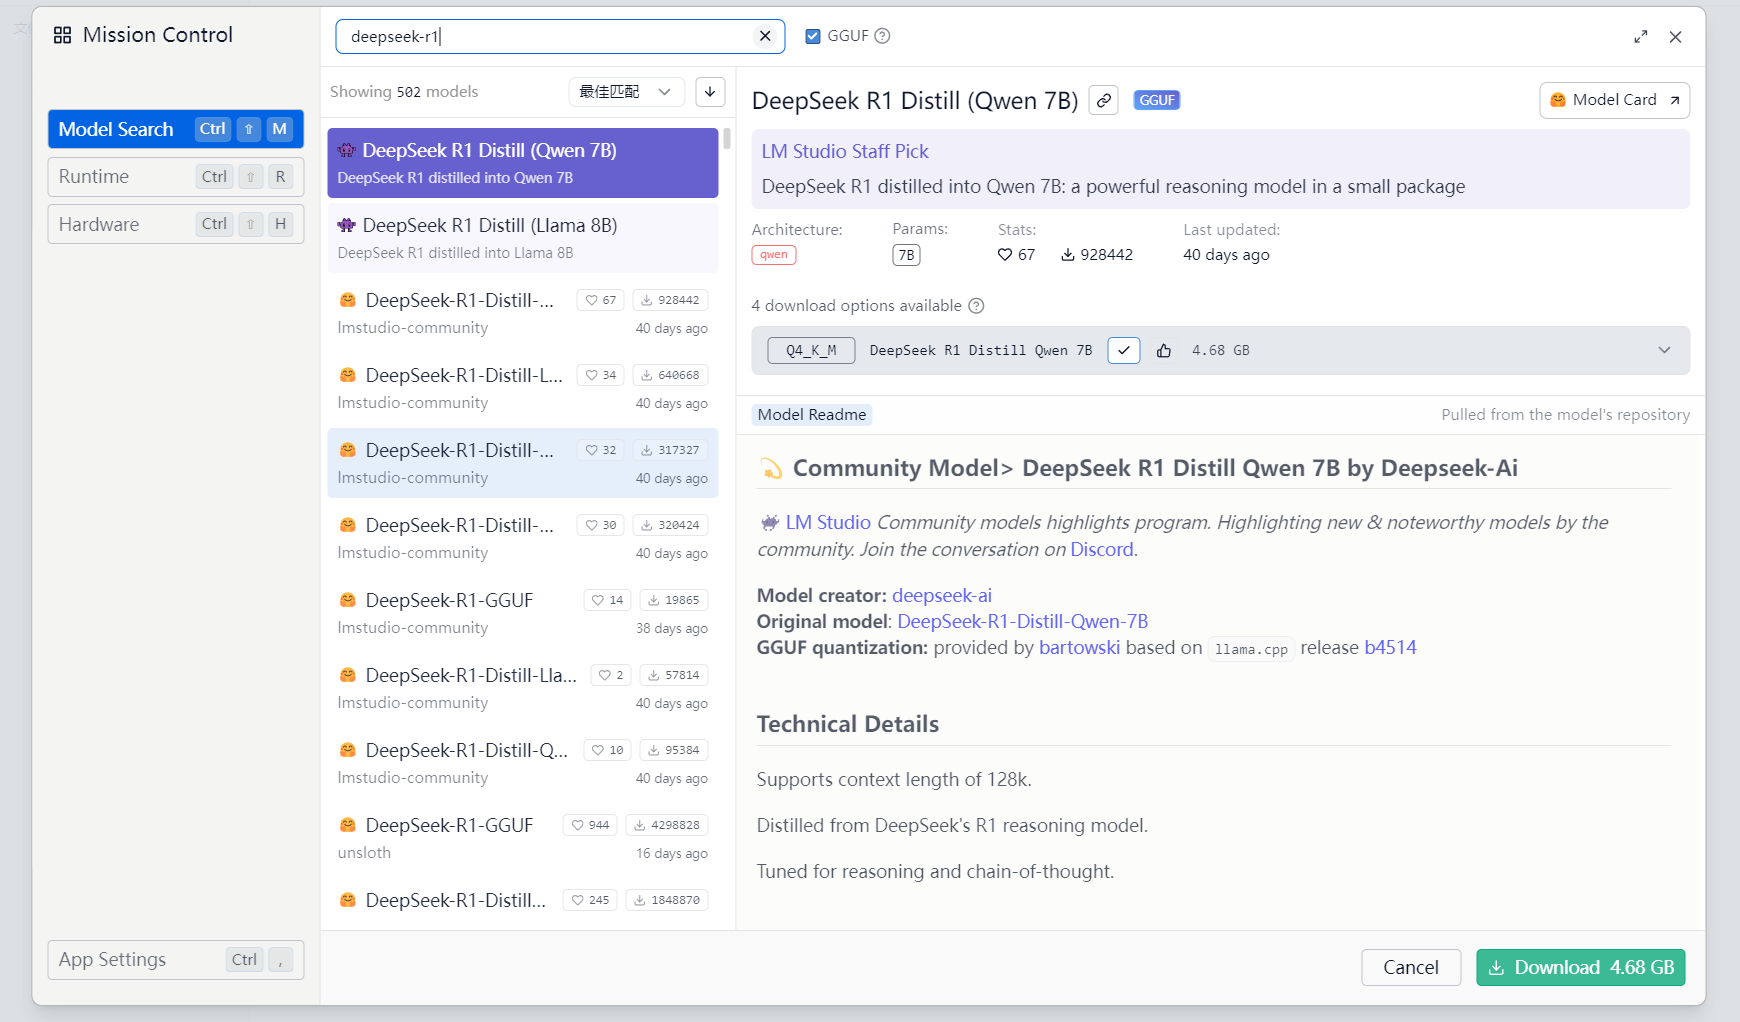Click the Mission Control grid icon
Screen dimensions: 1740x1022
62,35
